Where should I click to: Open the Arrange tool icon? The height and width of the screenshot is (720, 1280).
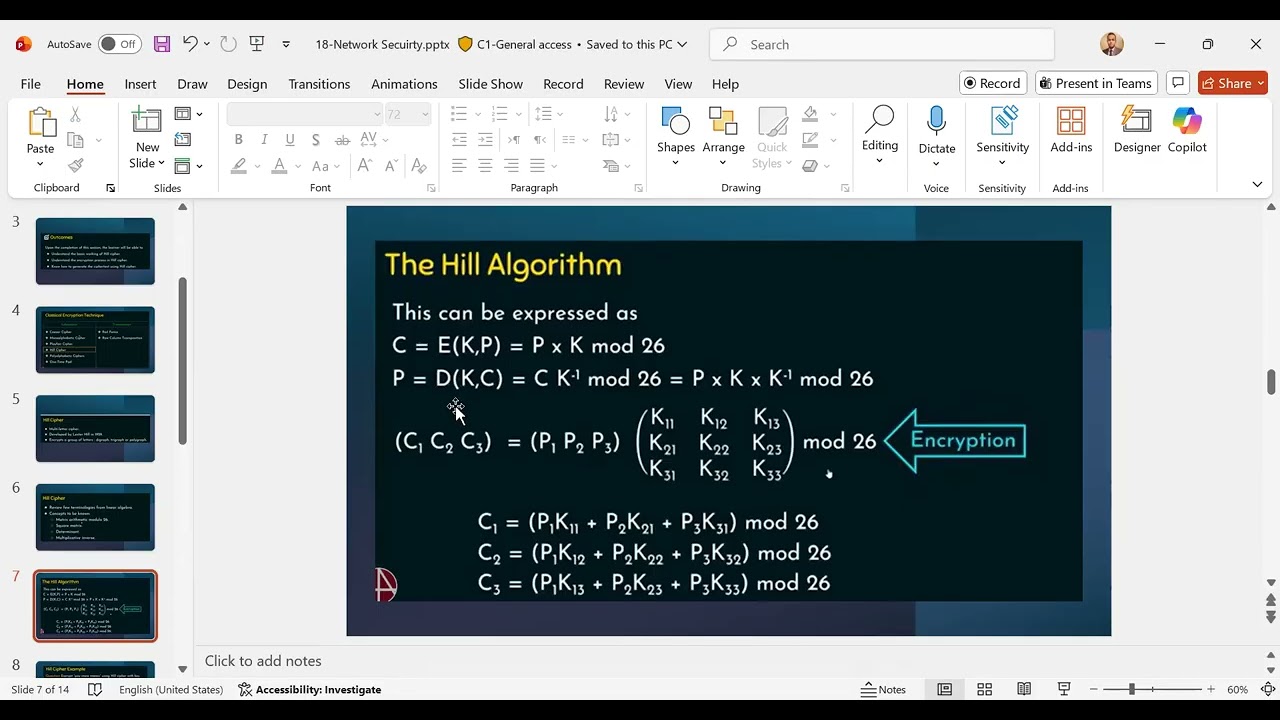point(723,122)
